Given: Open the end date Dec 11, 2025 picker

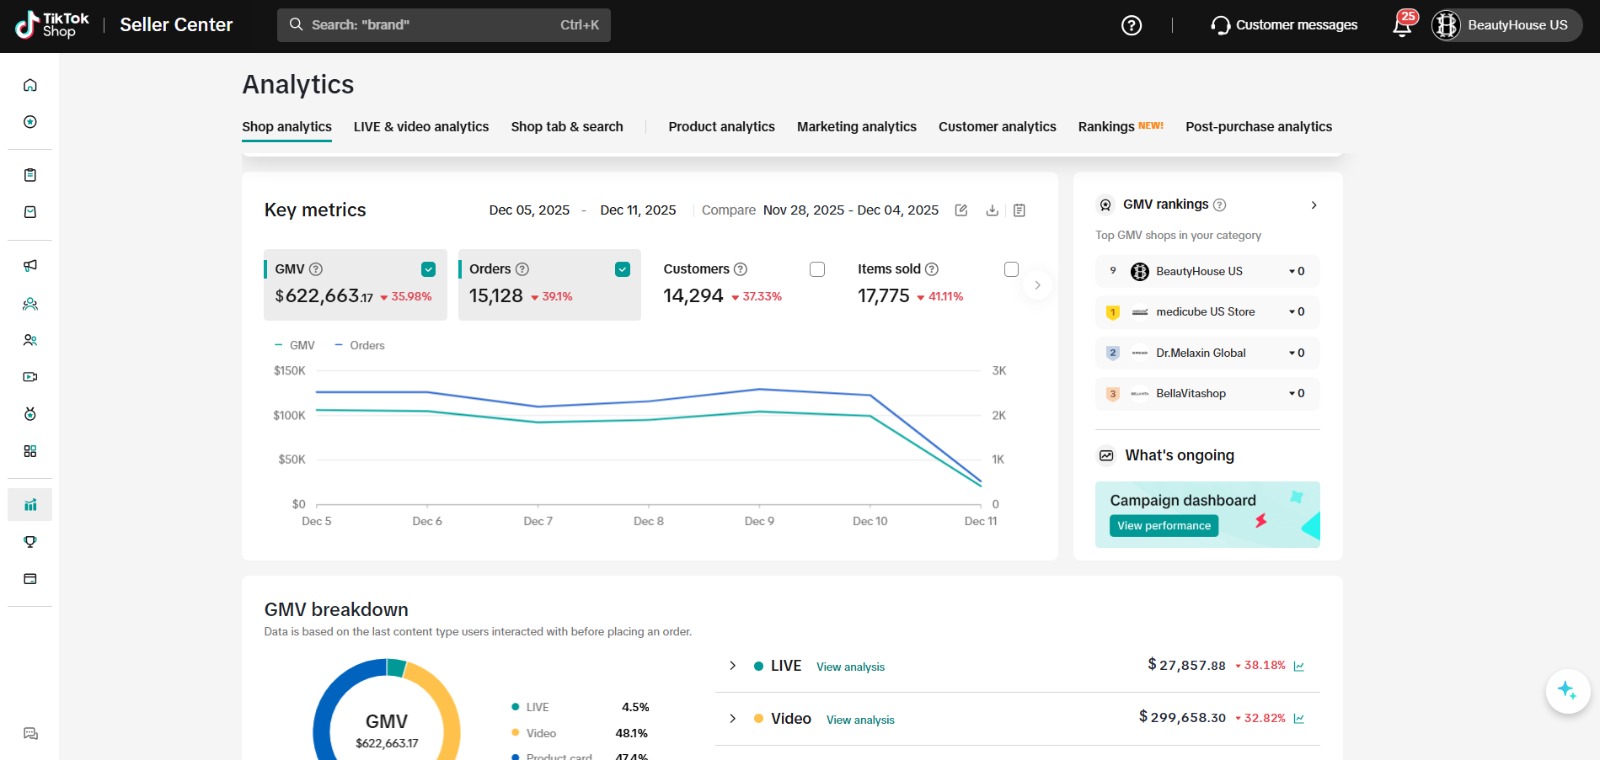Looking at the screenshot, I should (x=638, y=210).
